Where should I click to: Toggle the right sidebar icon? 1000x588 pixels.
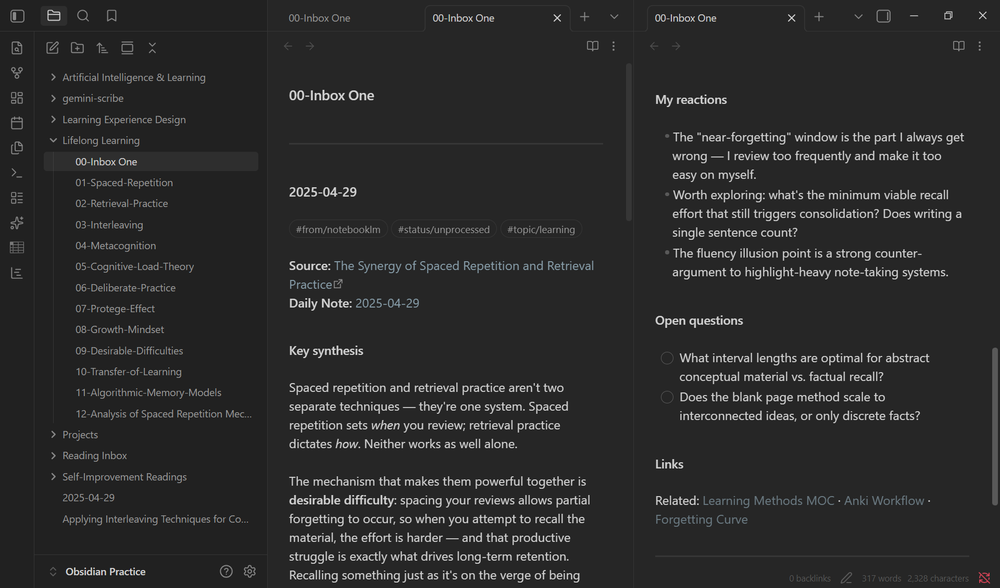[883, 17]
